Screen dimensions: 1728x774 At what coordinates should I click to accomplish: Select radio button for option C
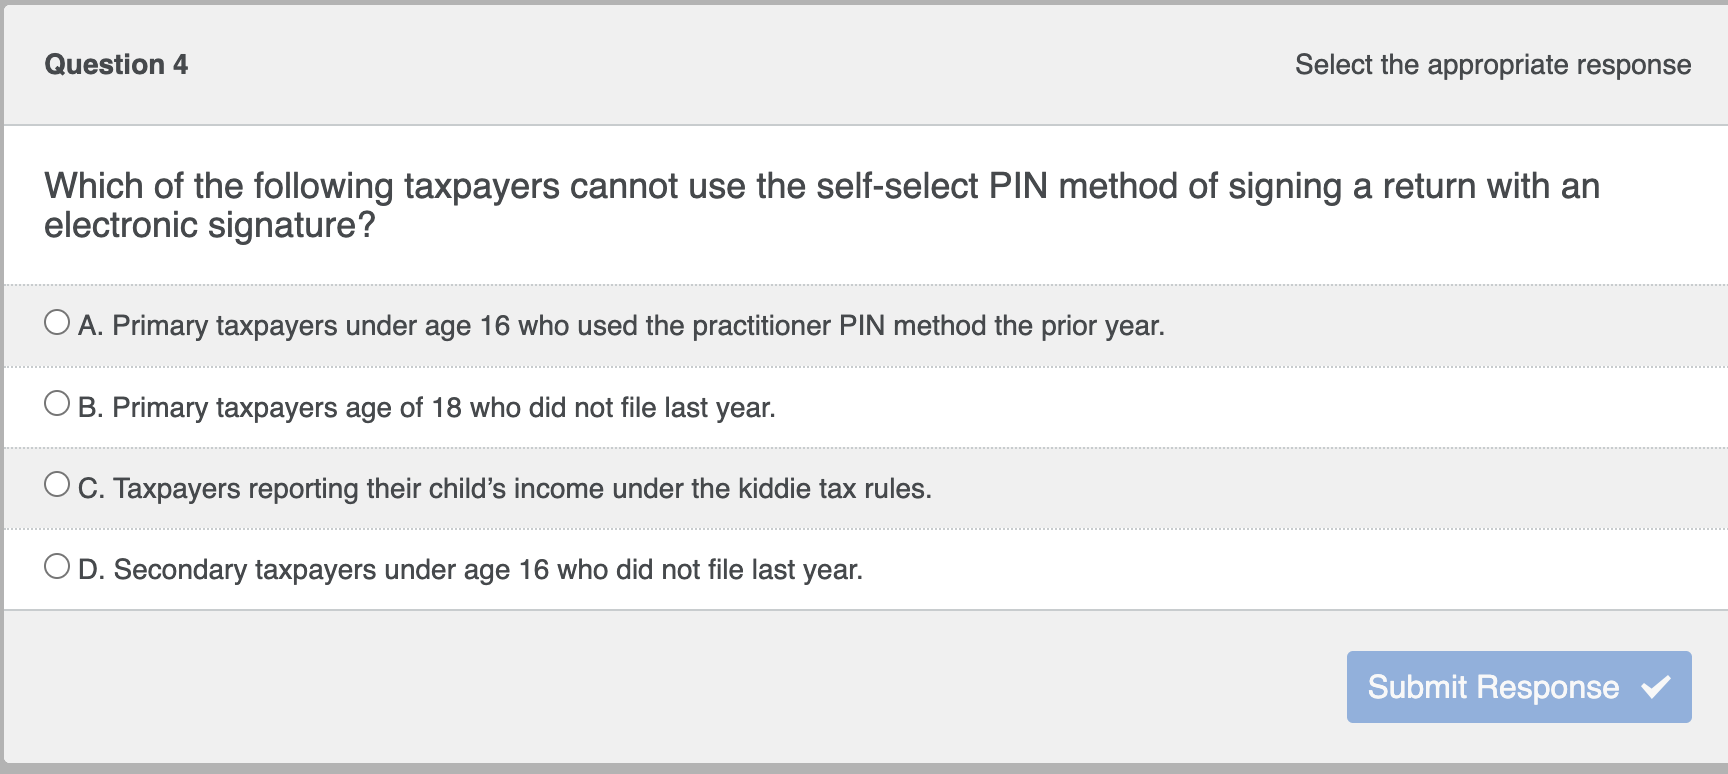(57, 483)
